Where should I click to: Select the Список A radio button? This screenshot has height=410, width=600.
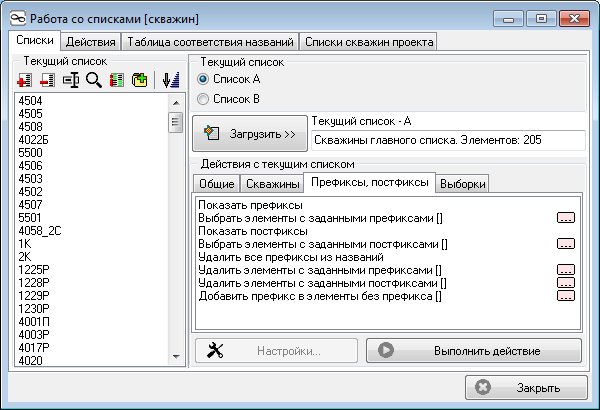coord(203,79)
